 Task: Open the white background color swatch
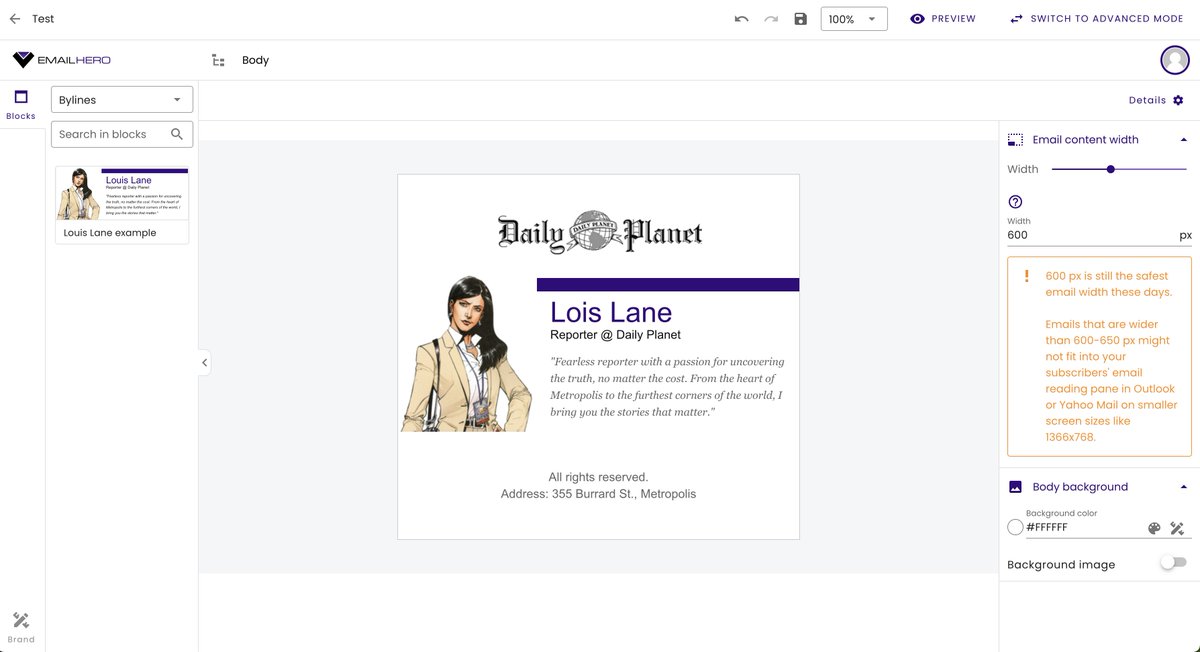(1015, 527)
